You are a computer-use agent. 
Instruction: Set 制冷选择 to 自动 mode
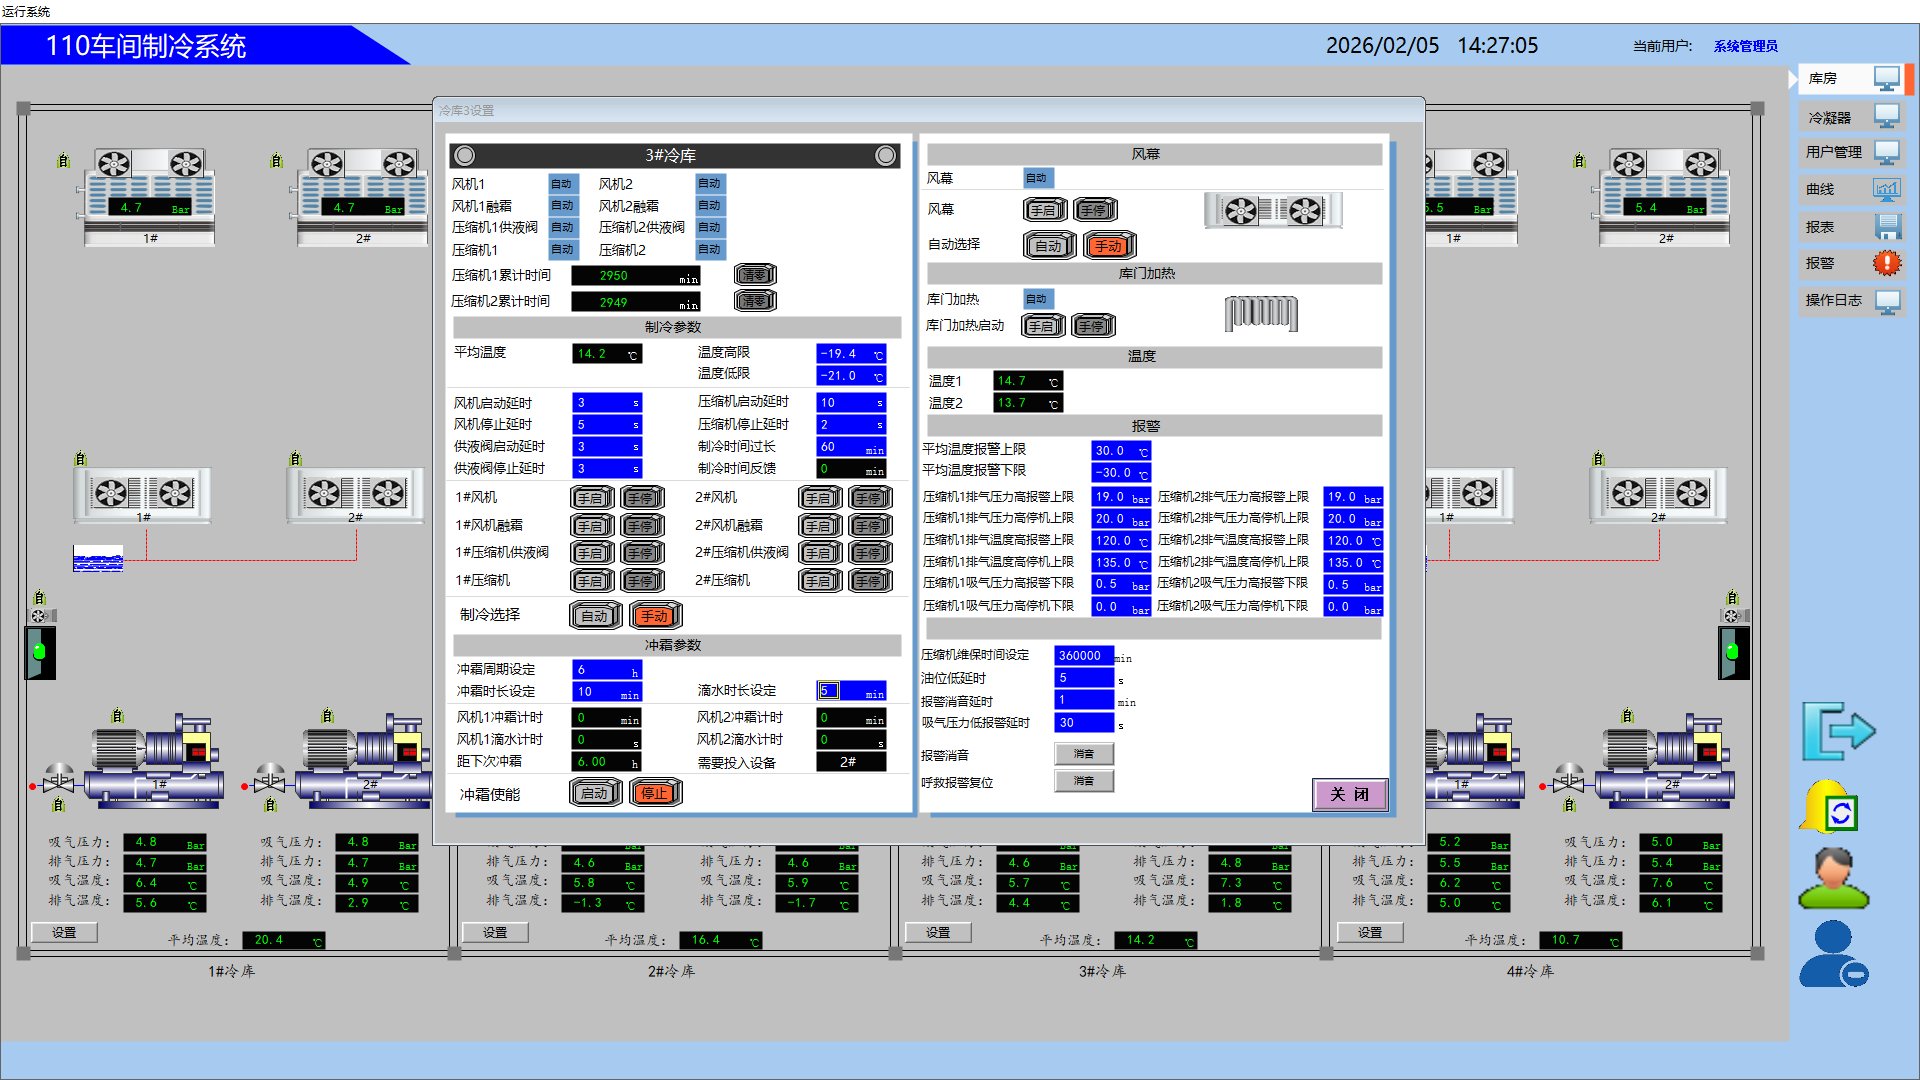tap(595, 616)
